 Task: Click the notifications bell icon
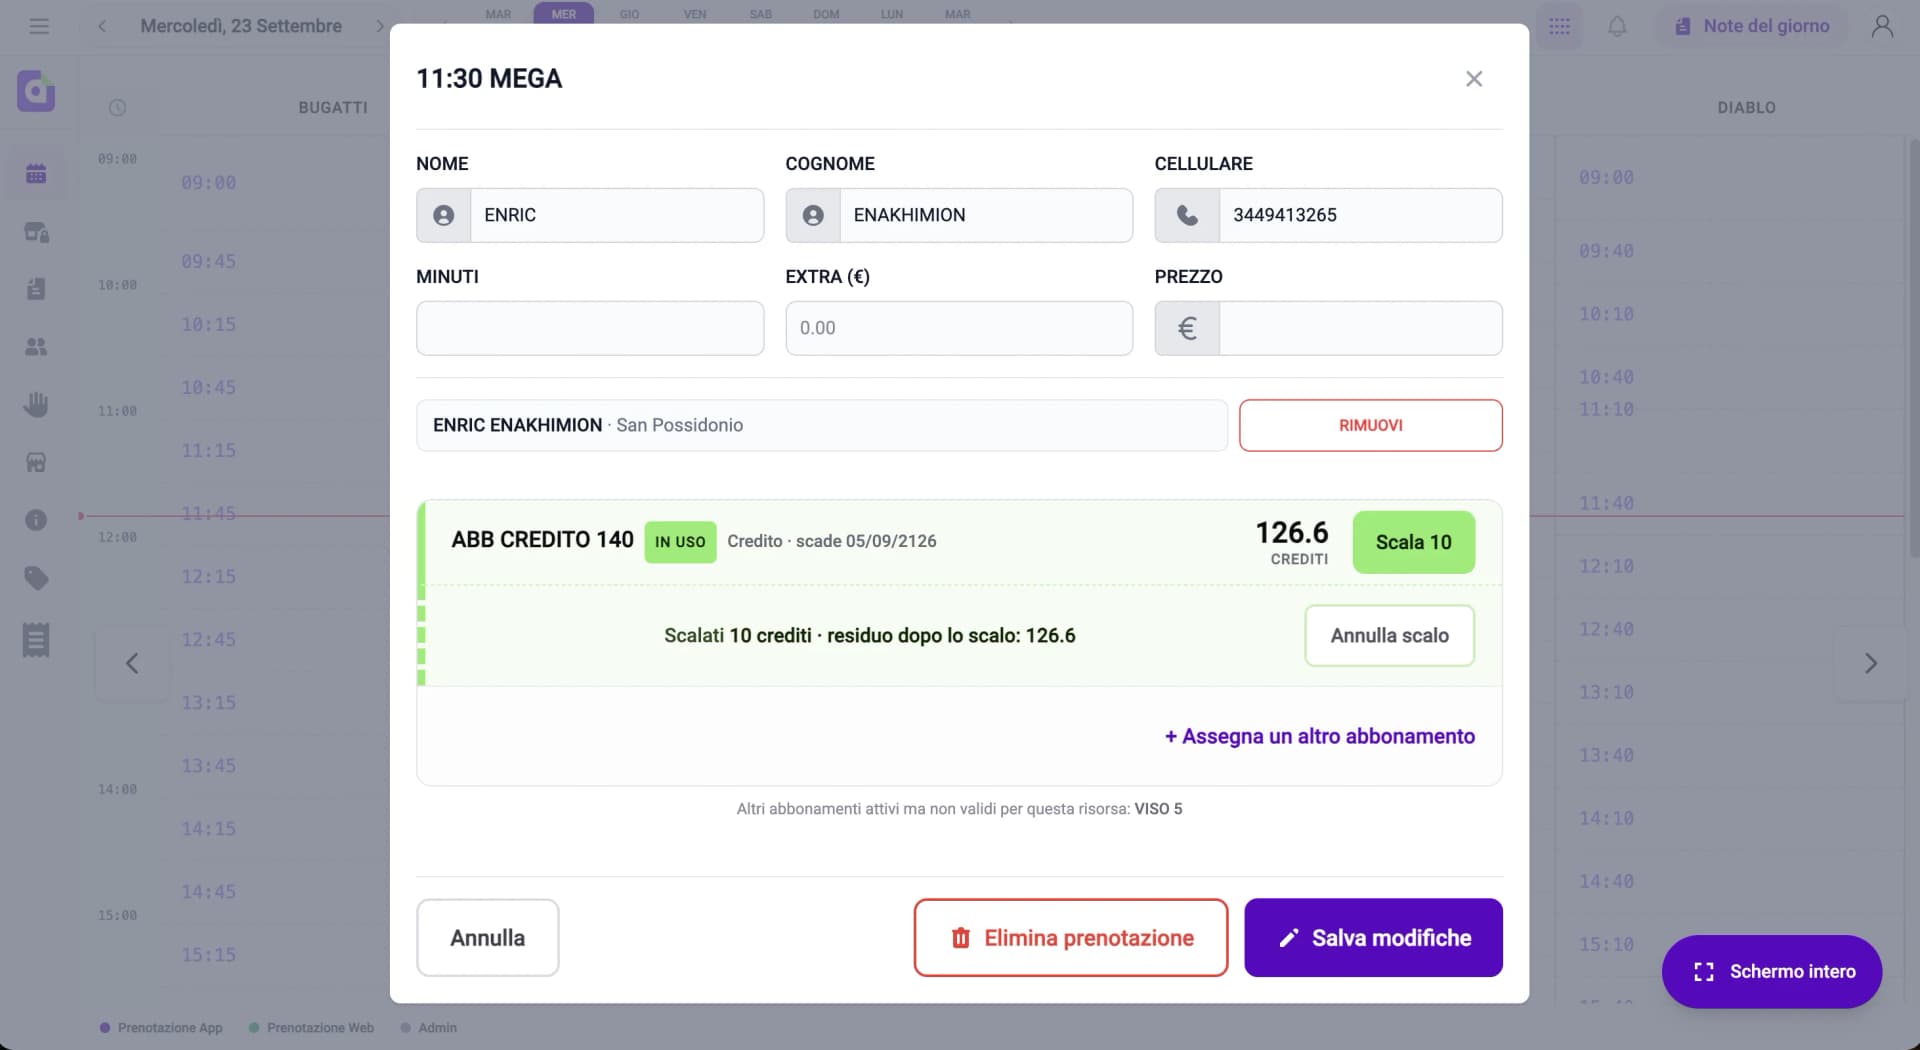(x=1617, y=26)
